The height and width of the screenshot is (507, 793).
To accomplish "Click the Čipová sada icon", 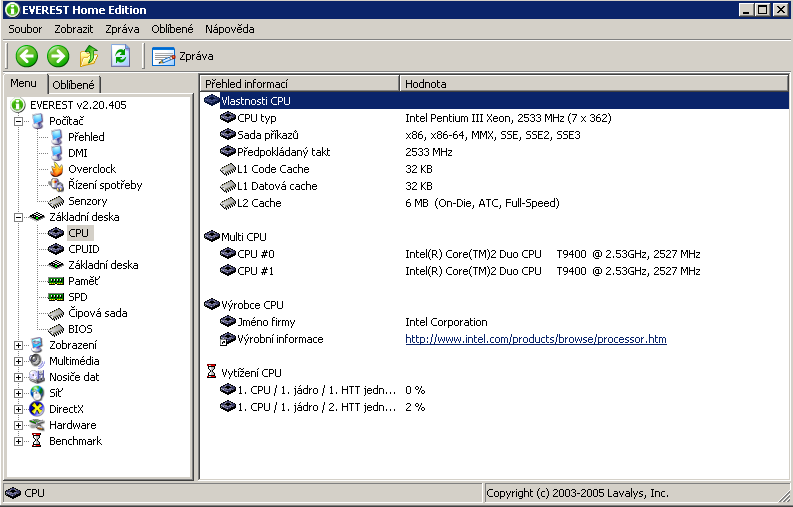I will (56, 314).
